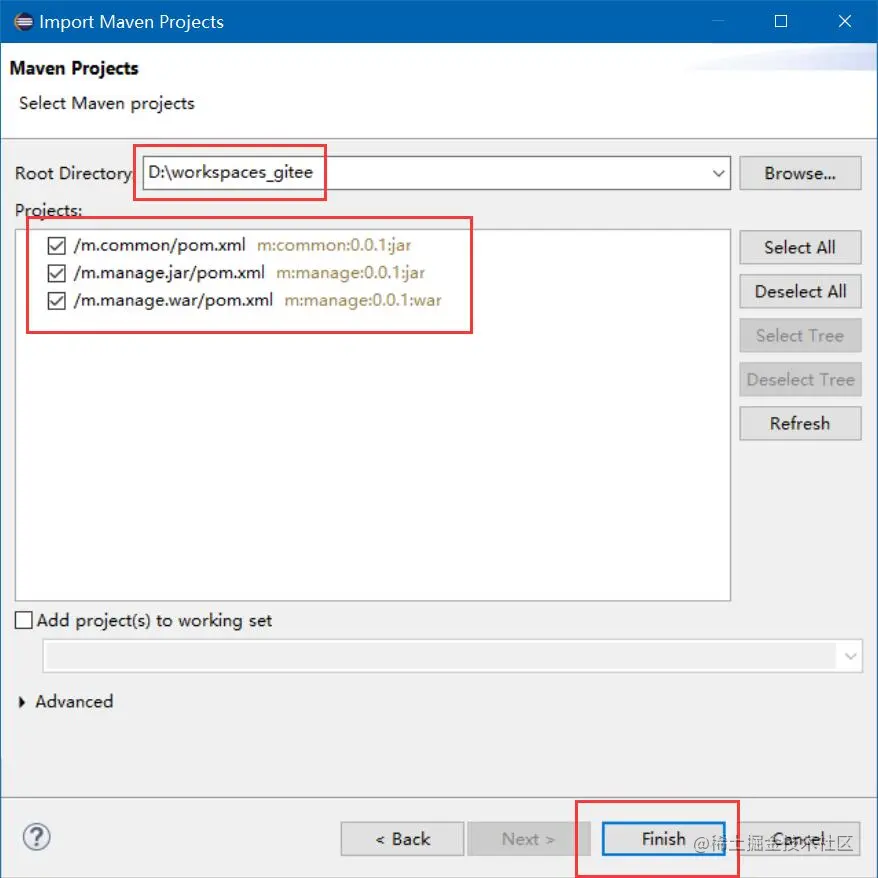The image size is (878, 878).
Task: Close the Import Maven Projects dialog
Action: click(x=844, y=21)
